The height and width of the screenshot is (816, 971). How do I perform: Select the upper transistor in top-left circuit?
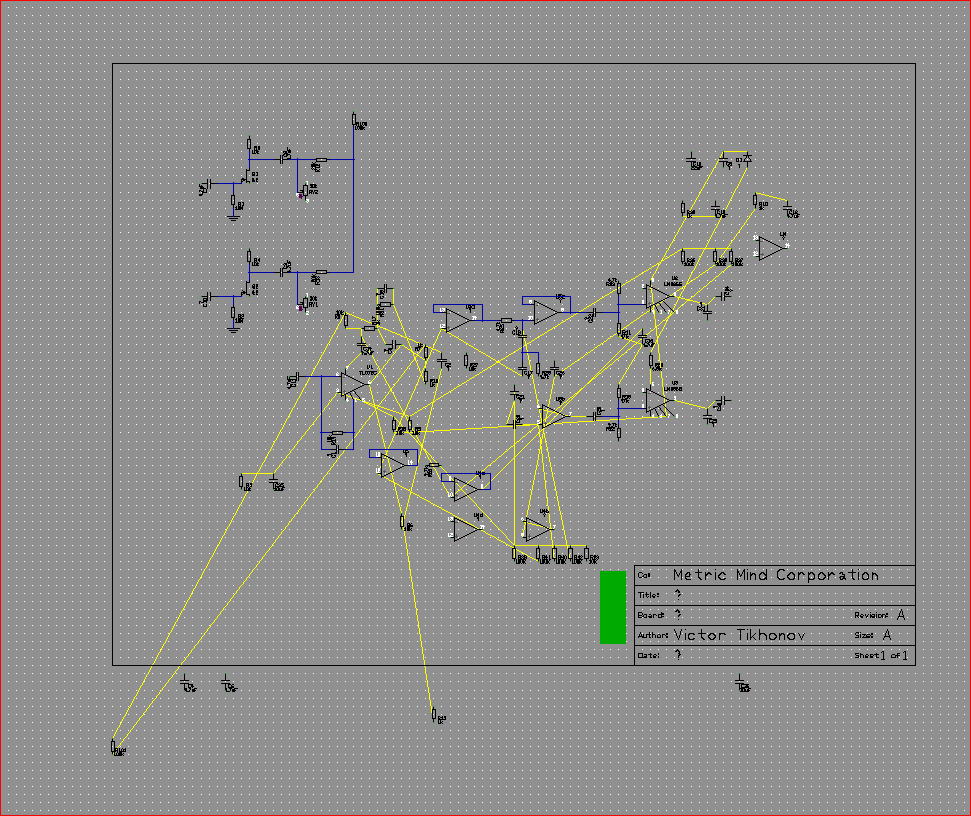coord(246,181)
